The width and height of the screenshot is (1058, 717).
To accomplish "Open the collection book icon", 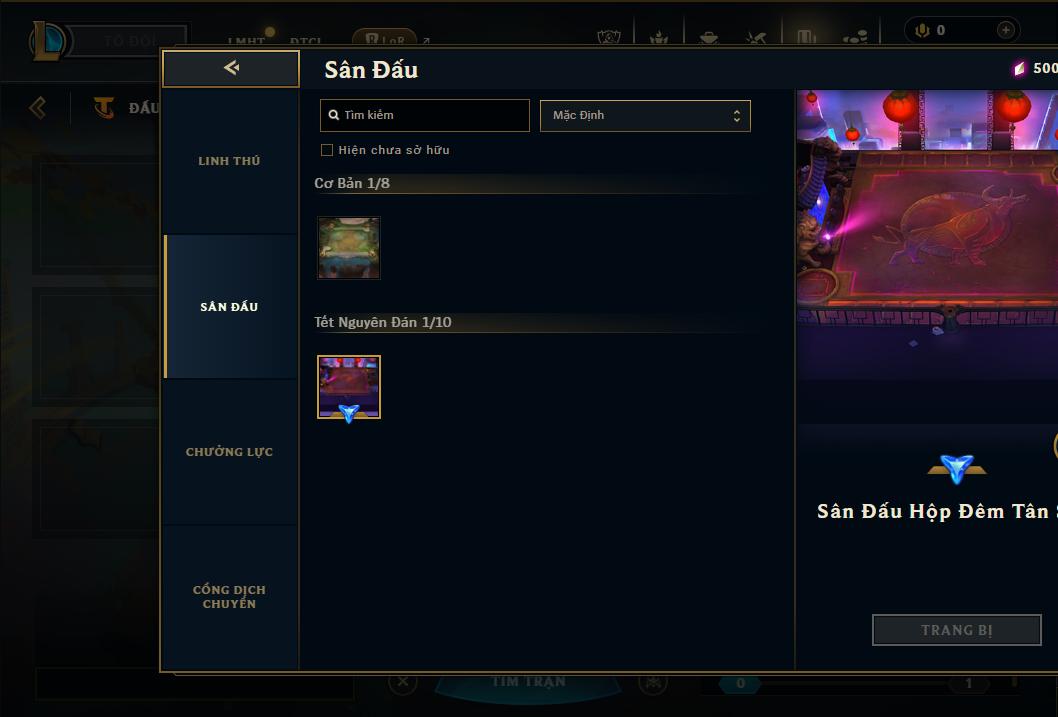I will pos(806,36).
